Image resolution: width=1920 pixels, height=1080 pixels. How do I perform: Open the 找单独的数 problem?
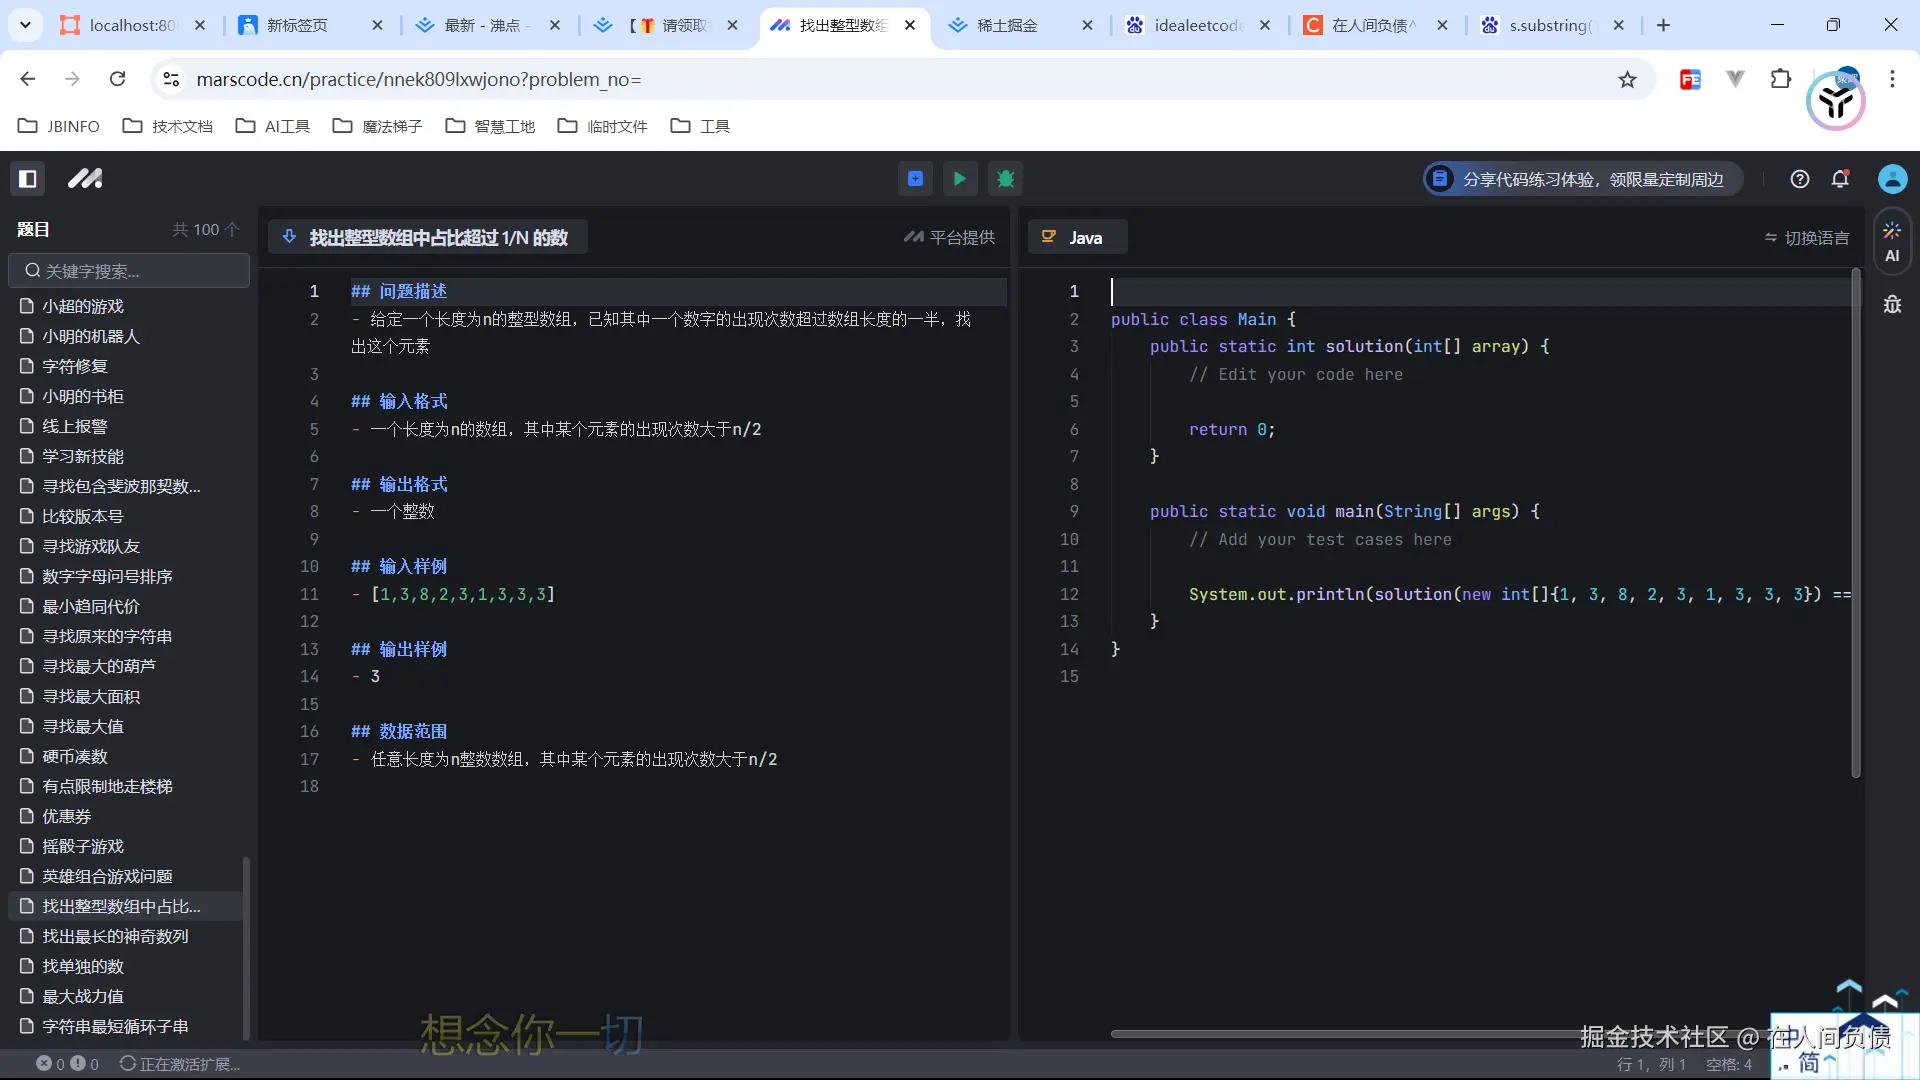click(x=83, y=966)
